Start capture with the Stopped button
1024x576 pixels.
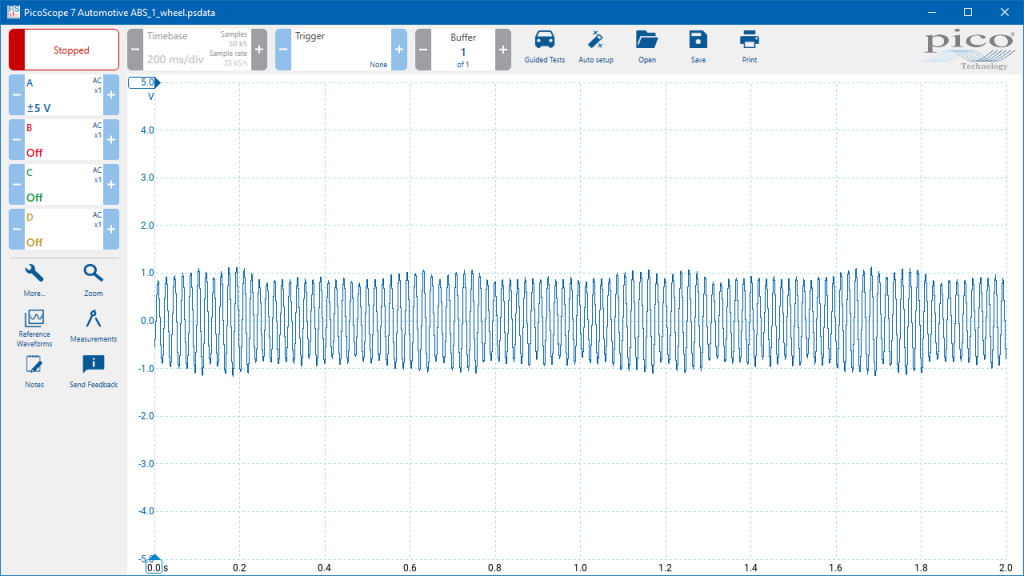click(64, 50)
